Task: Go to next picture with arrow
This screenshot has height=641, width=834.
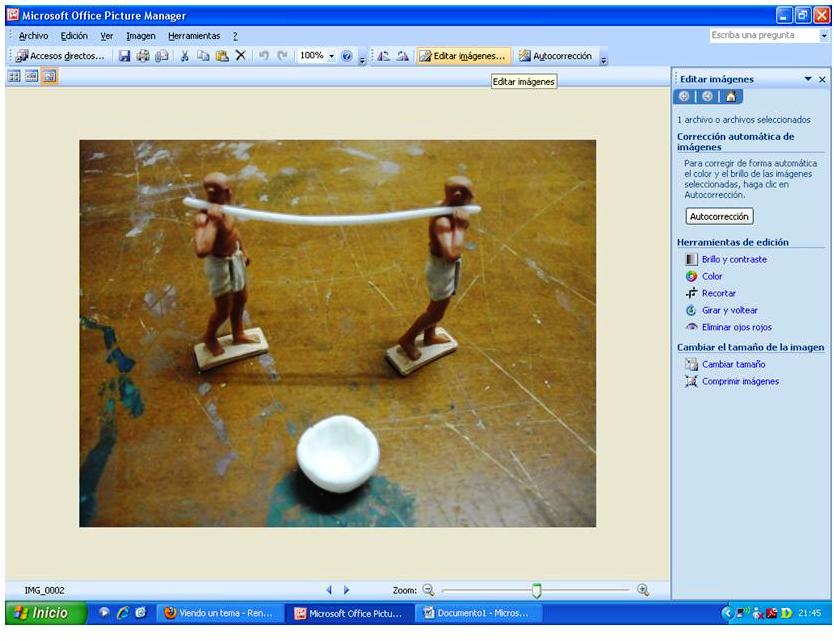Action: tap(347, 591)
